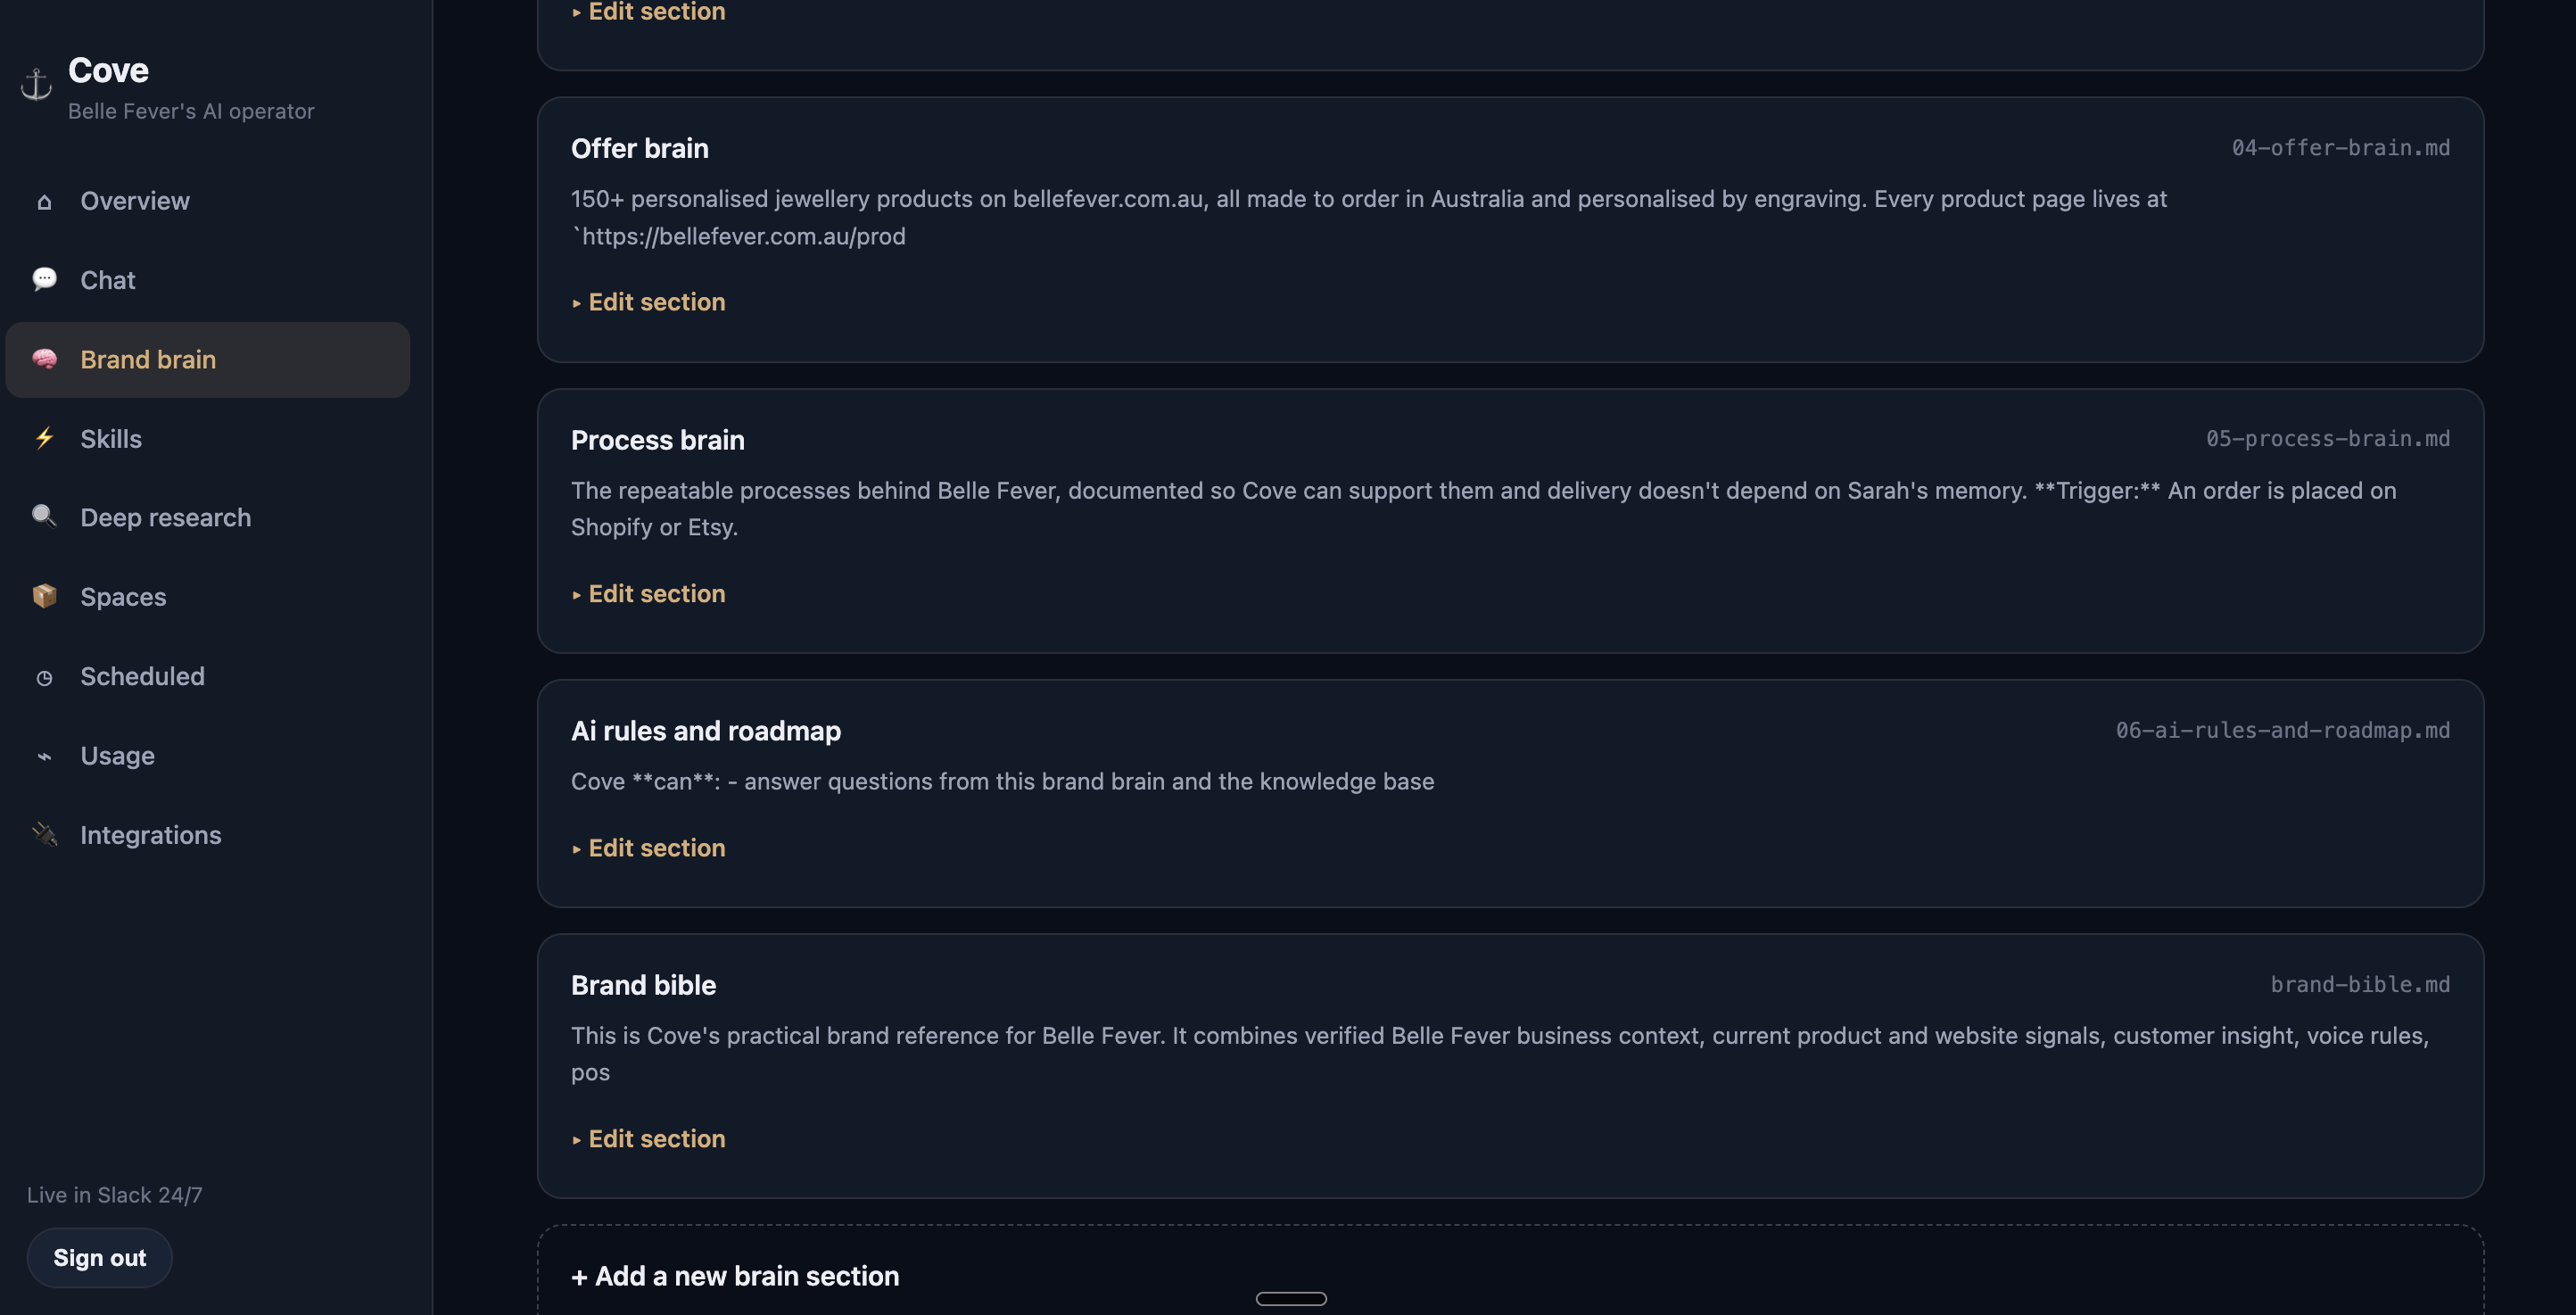Screen dimensions: 2576x1315
Task: Click the Cove anchor logo icon
Action: (36, 85)
